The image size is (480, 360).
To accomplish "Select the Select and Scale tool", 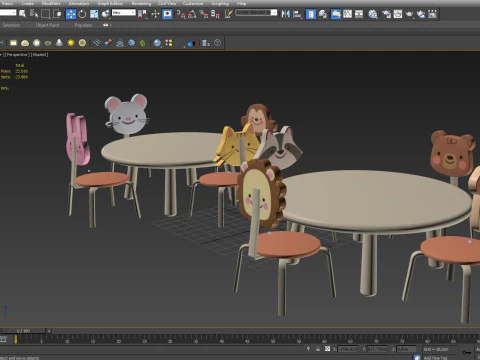I will click(x=94, y=14).
